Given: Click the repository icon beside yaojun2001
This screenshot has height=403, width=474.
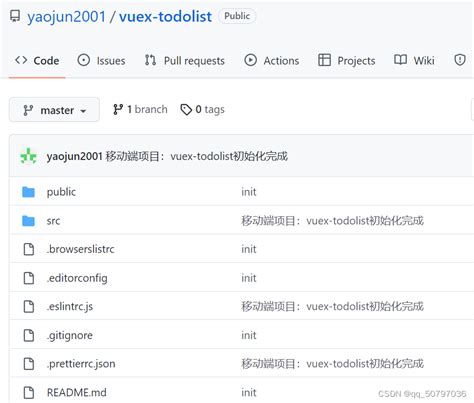Looking at the screenshot, I should pos(15,16).
